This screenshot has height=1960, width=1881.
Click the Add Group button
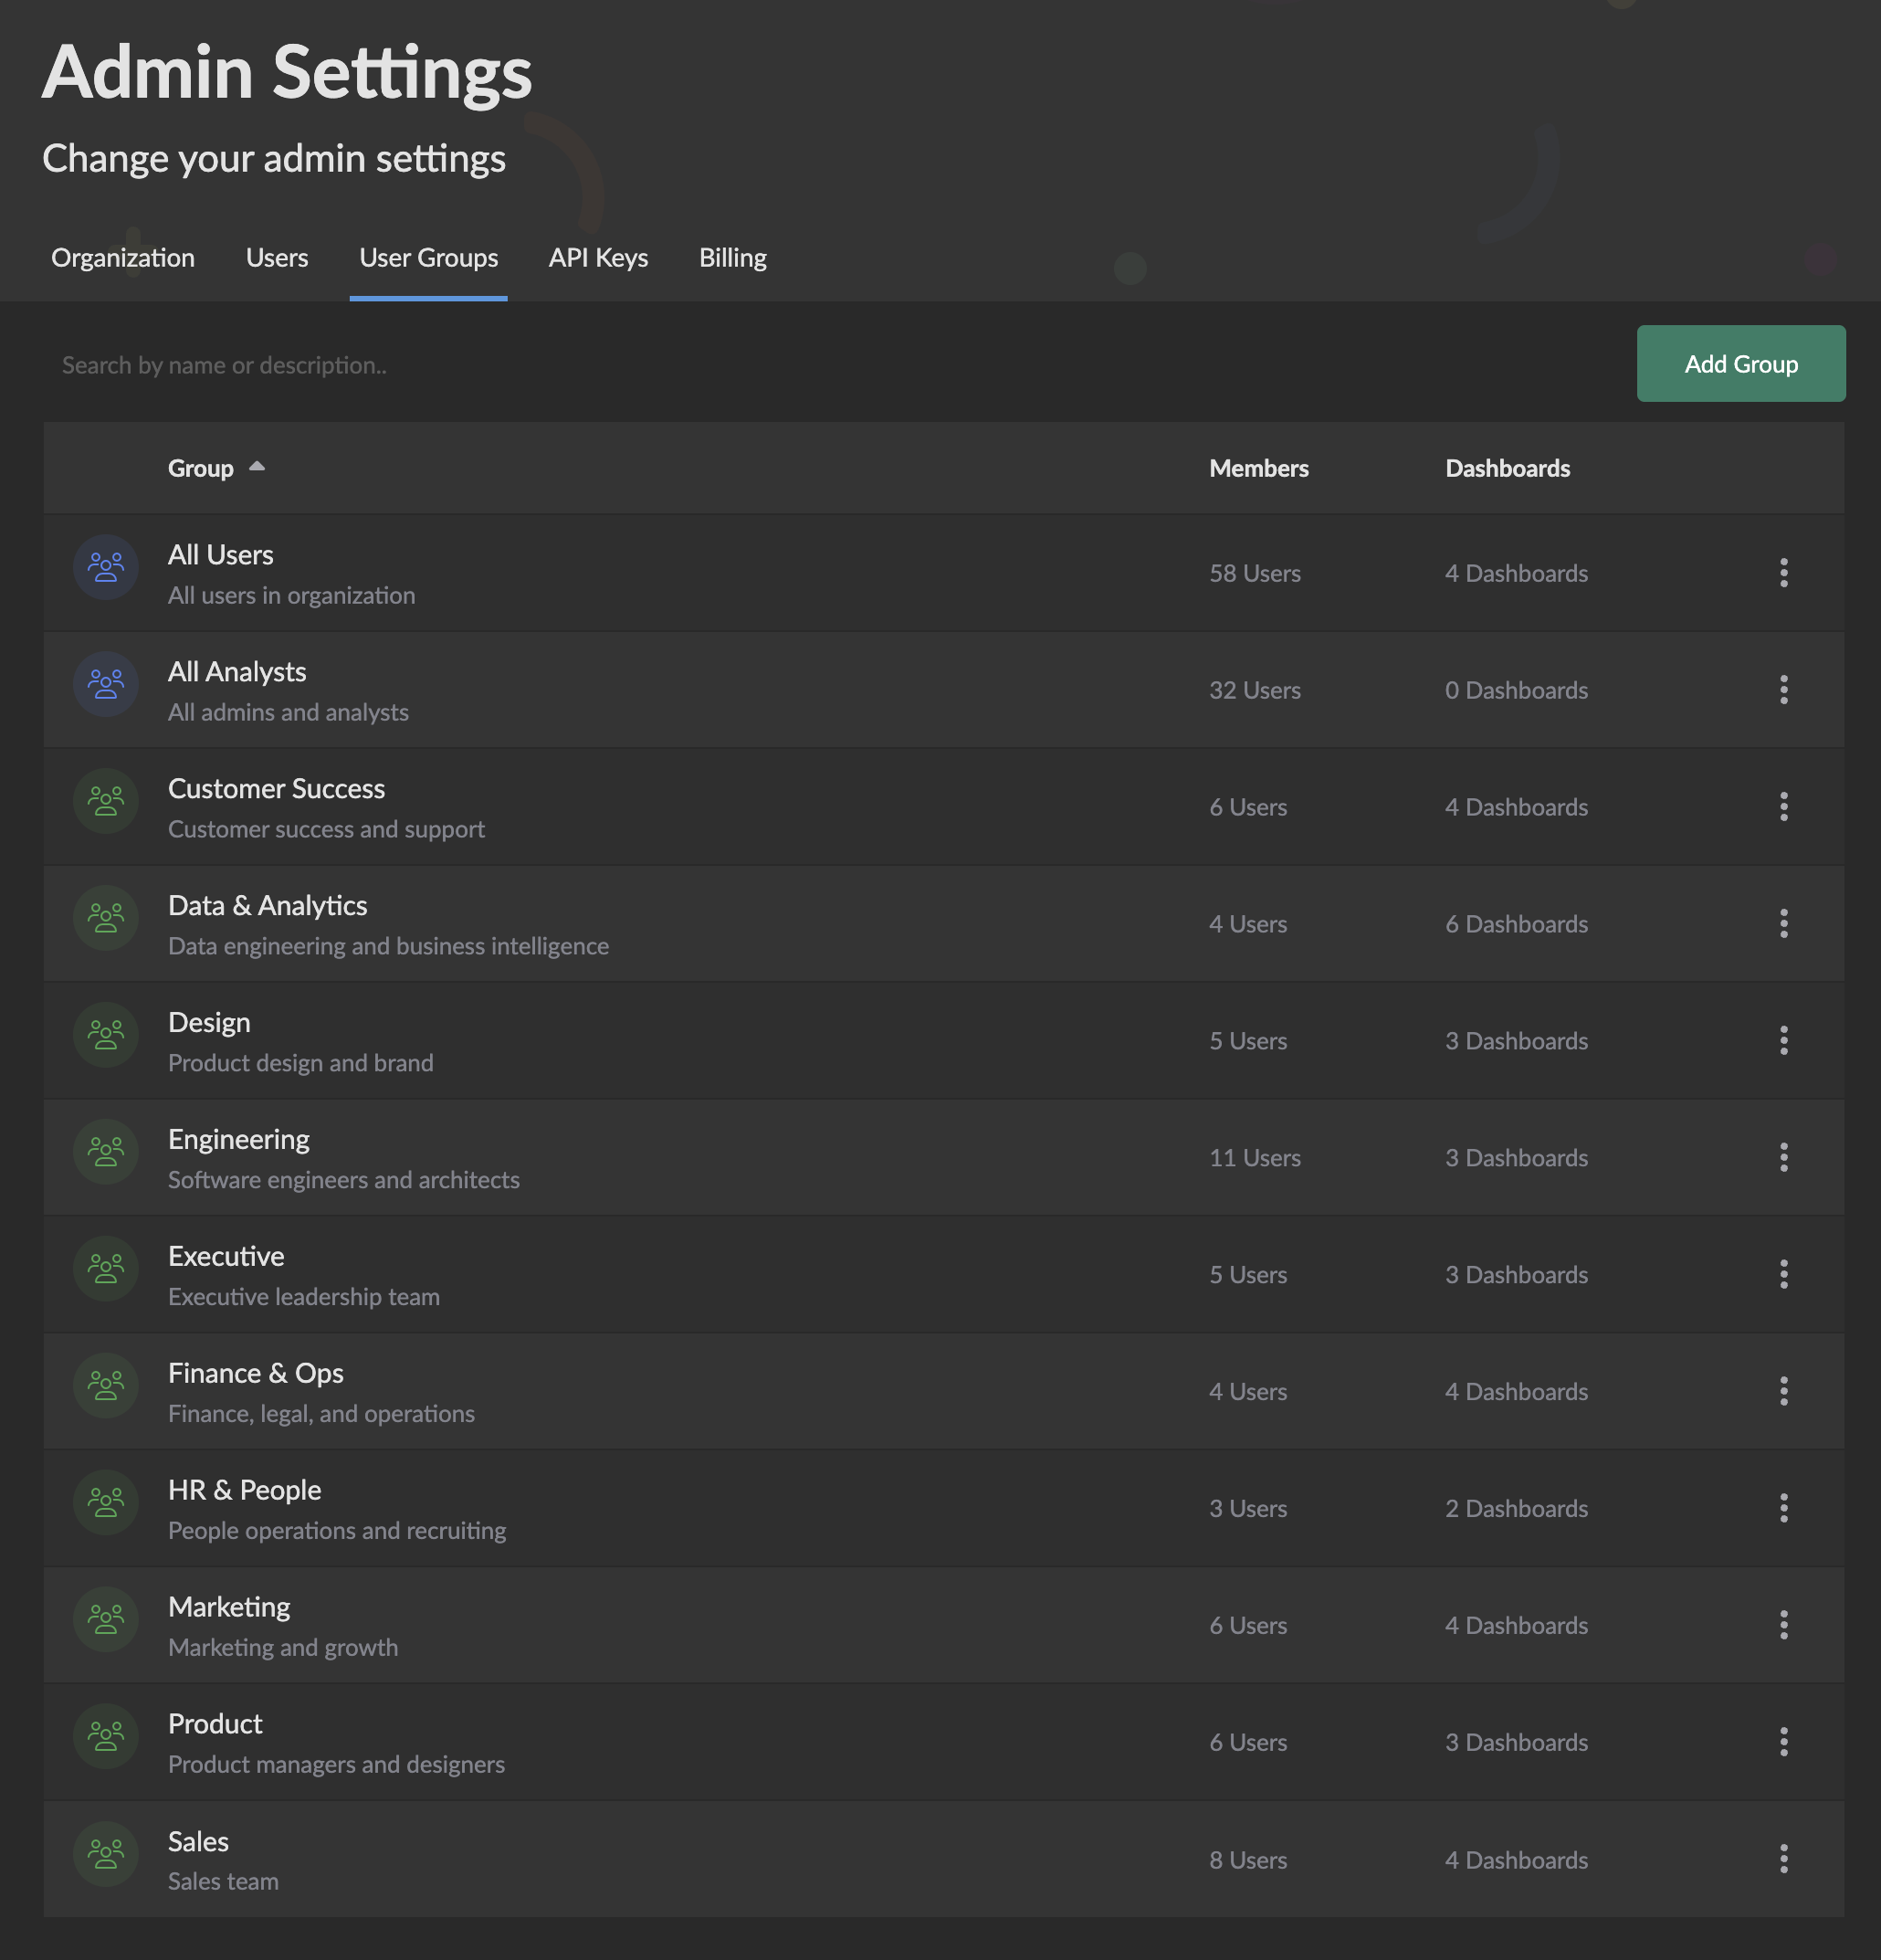tap(1740, 364)
